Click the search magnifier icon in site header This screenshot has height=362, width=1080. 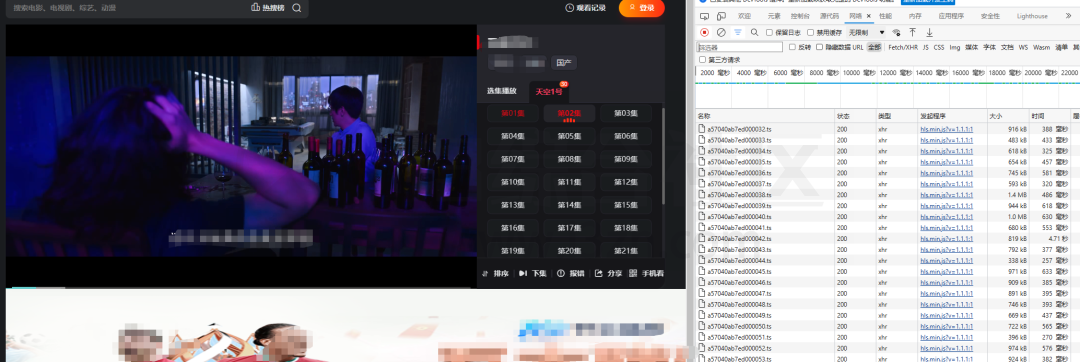coord(296,8)
